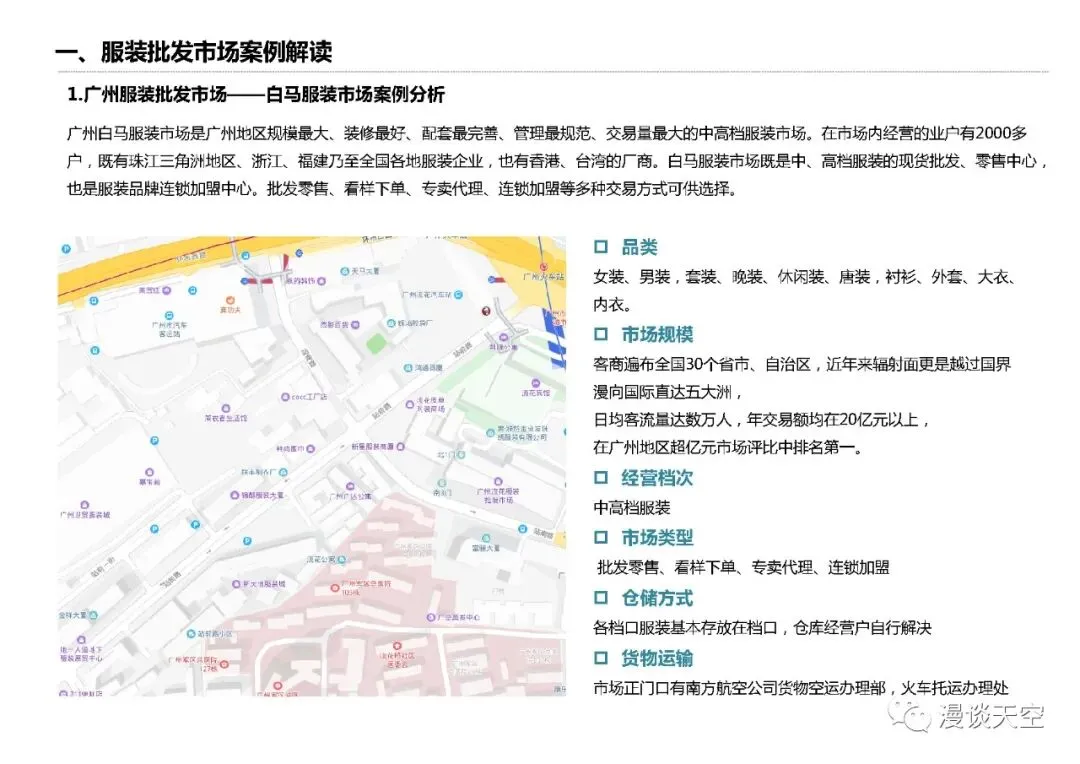This screenshot has height=764, width=1080.
Task: Select the 流花桥社区居委会 red icon
Action: click(x=397, y=646)
